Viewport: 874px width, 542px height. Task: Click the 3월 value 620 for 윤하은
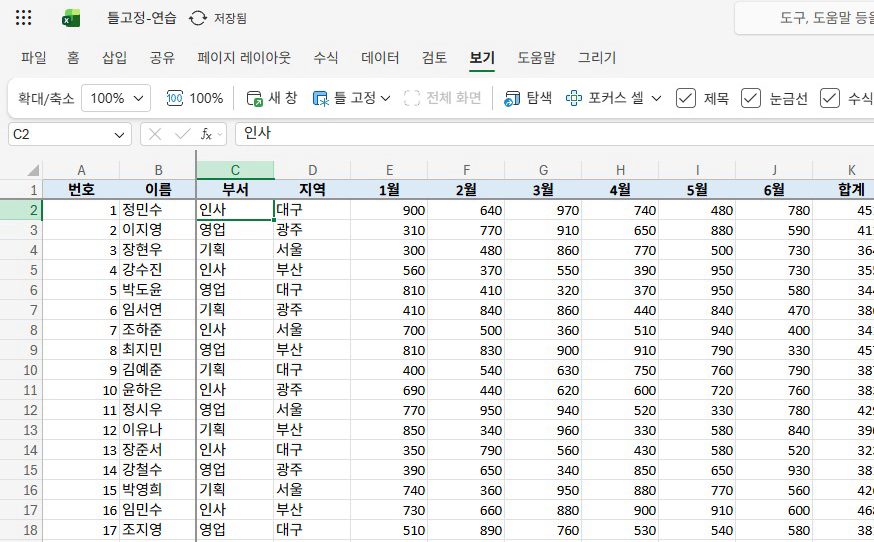(543, 390)
